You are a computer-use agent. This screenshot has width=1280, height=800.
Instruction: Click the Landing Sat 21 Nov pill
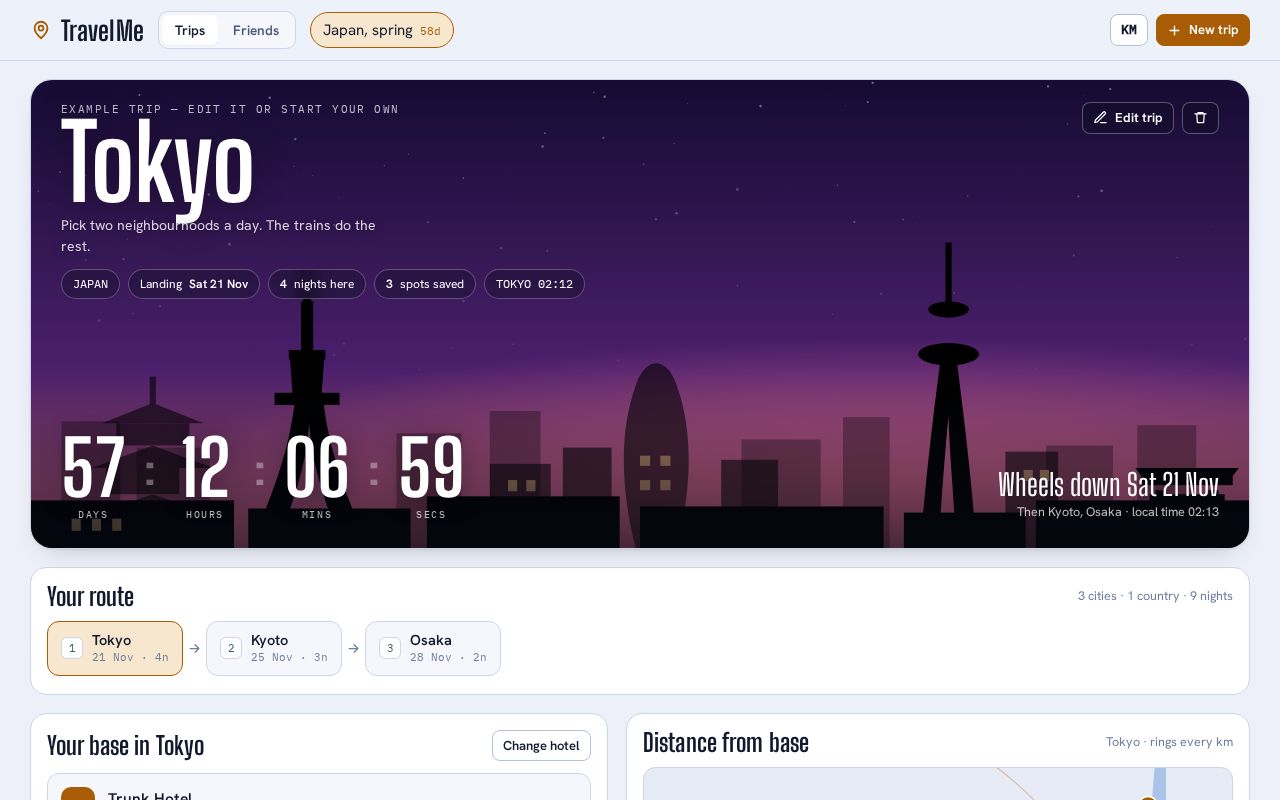coord(194,284)
